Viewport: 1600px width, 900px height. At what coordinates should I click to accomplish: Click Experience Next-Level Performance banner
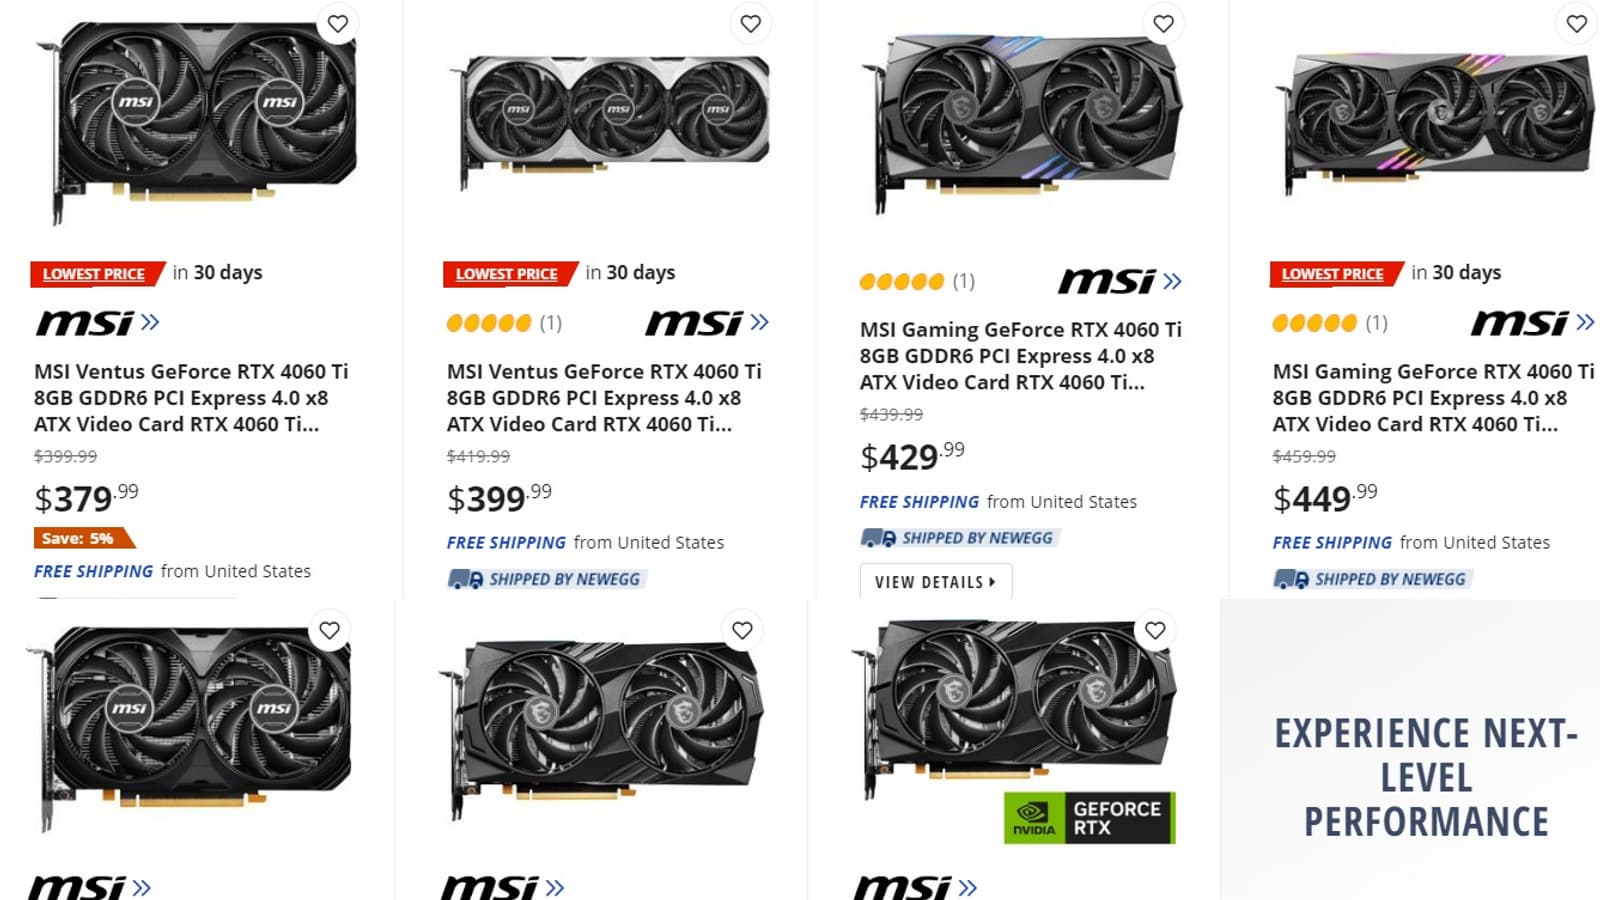coord(1425,777)
